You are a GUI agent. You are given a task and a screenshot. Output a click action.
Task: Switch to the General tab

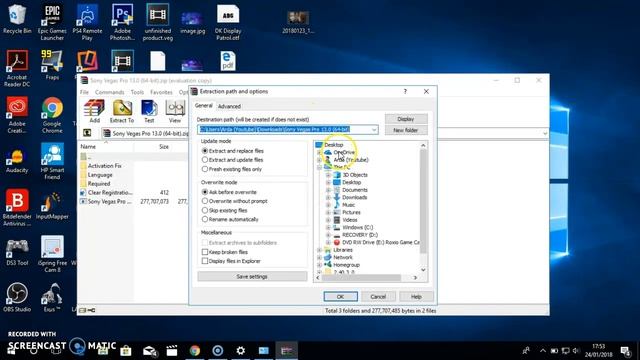[203, 105]
